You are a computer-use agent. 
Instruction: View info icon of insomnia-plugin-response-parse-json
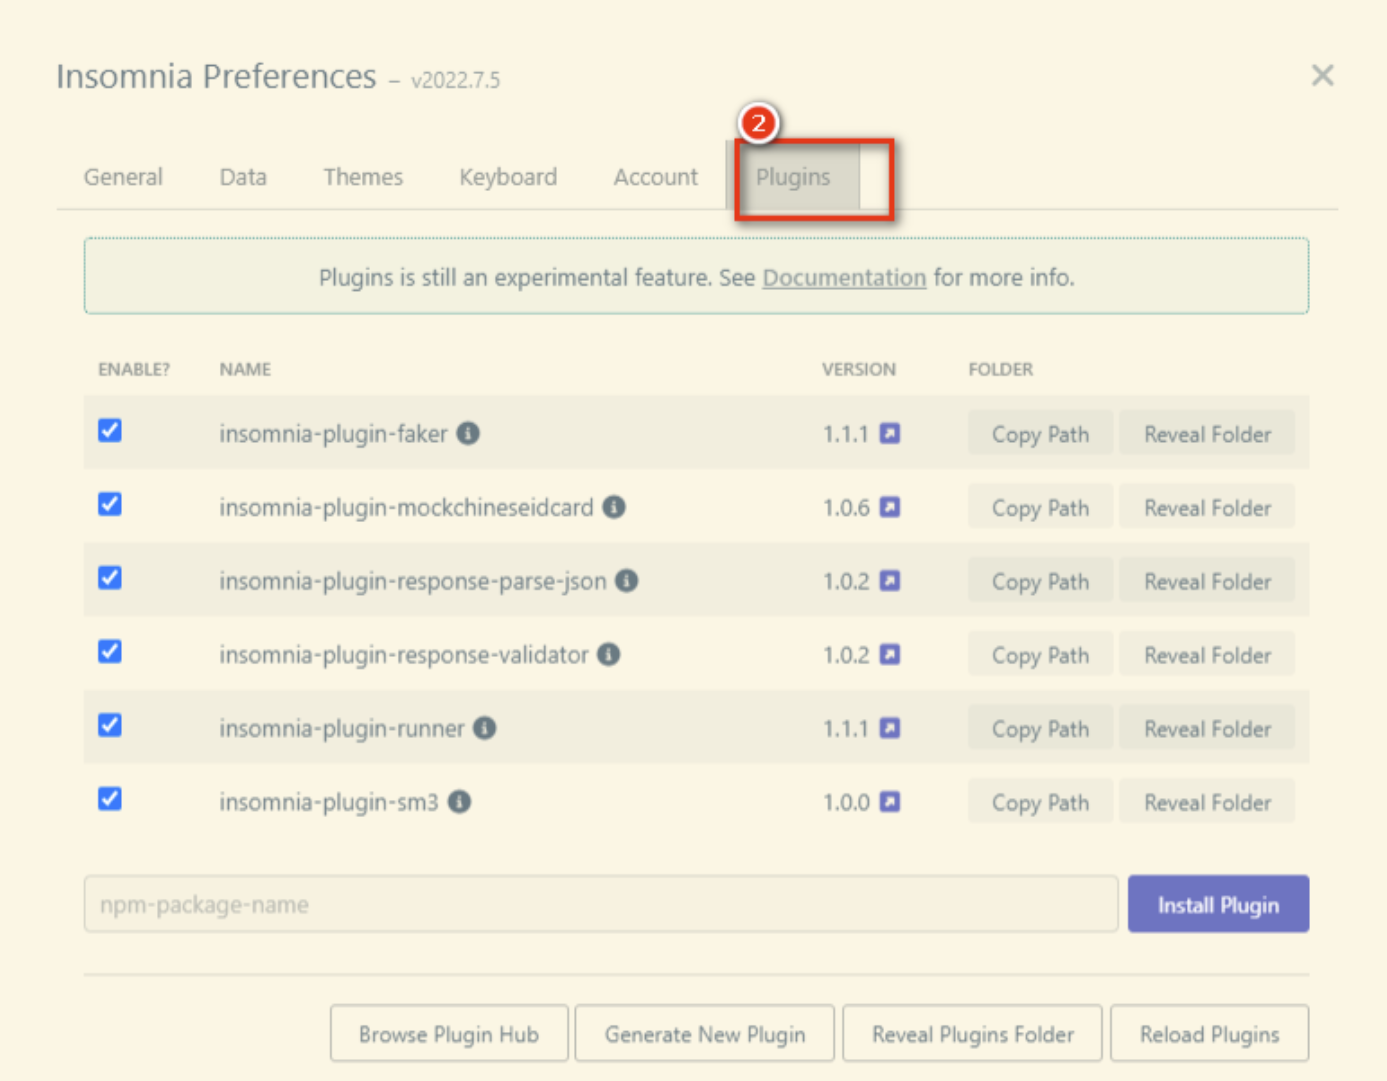[627, 581]
